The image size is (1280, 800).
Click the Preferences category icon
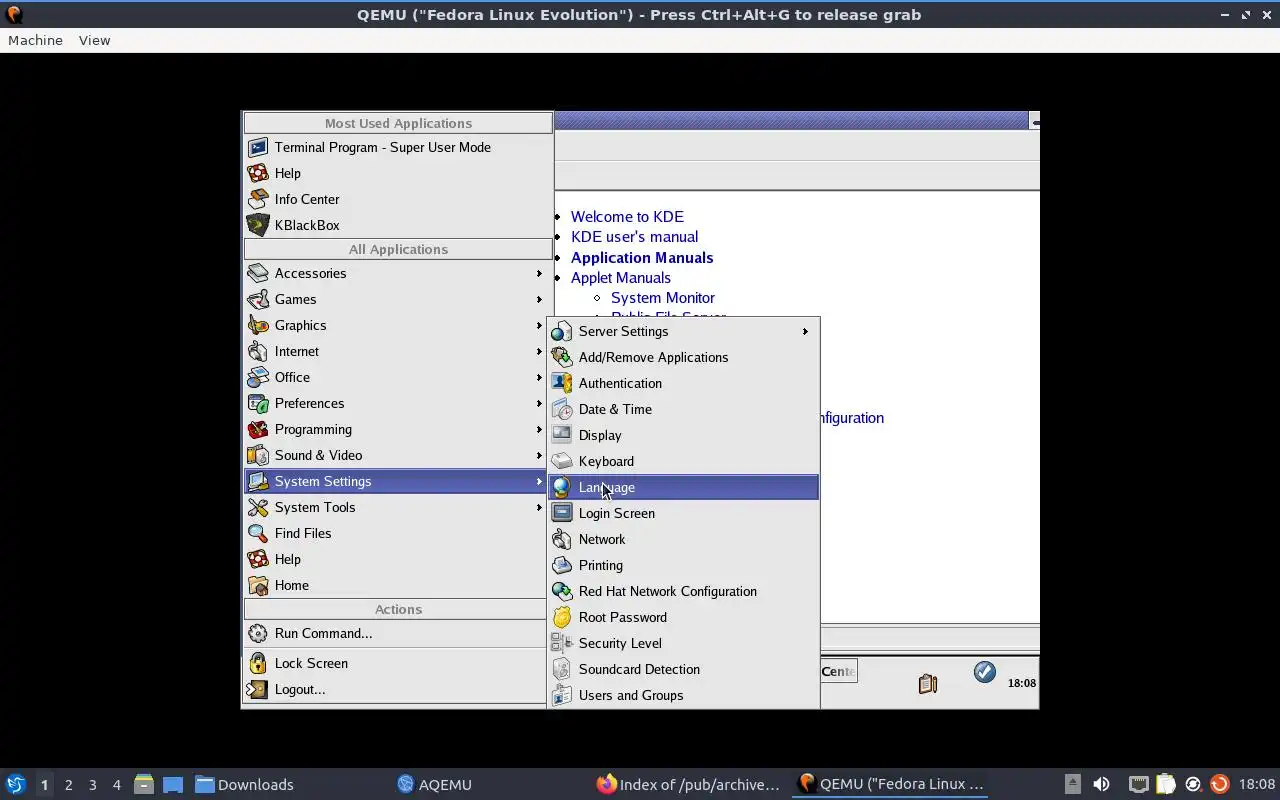click(x=258, y=403)
